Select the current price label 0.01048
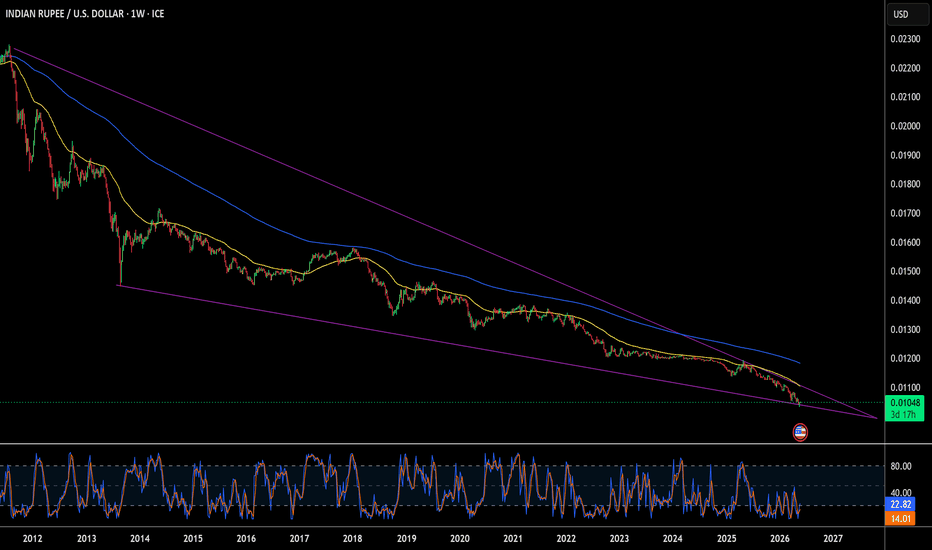Image resolution: width=932 pixels, height=550 pixels. pos(905,403)
